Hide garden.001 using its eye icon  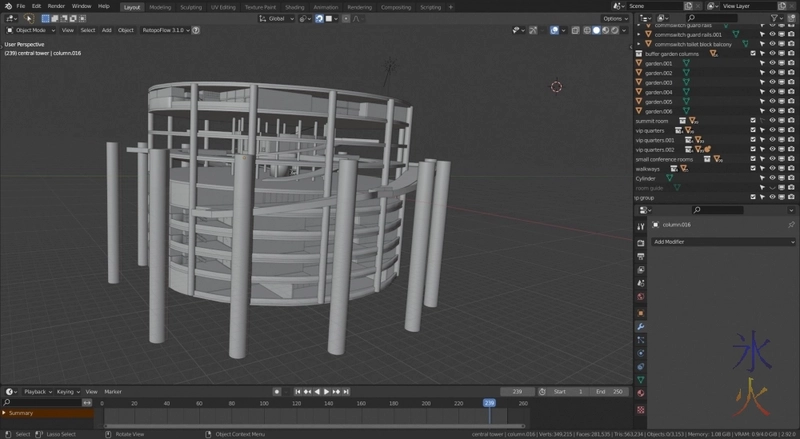772,63
